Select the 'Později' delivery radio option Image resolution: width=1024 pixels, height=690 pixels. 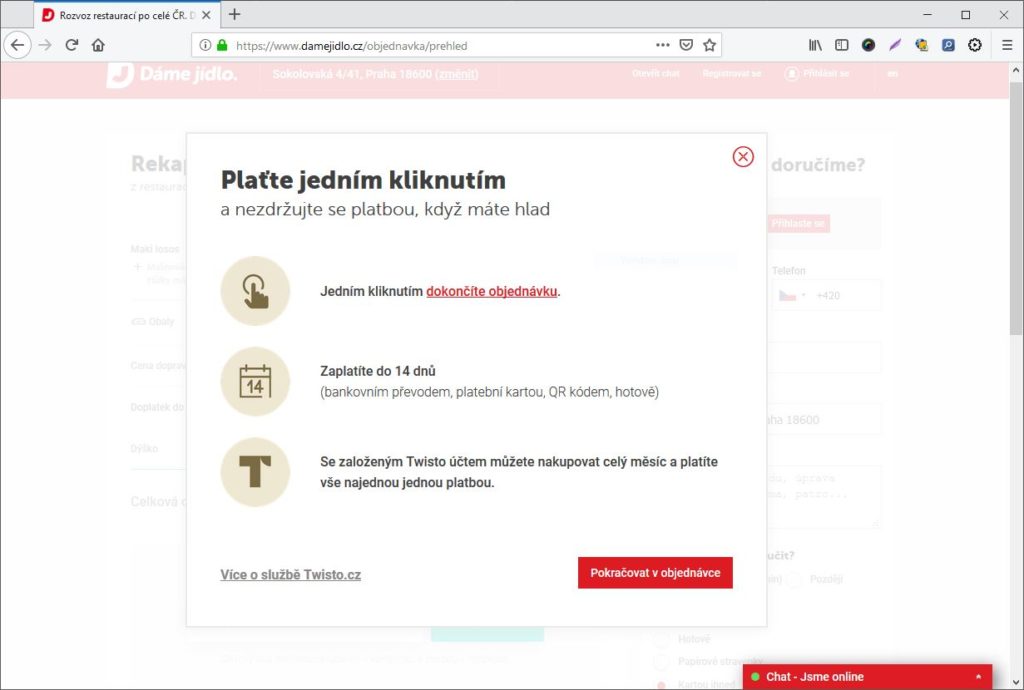point(794,580)
